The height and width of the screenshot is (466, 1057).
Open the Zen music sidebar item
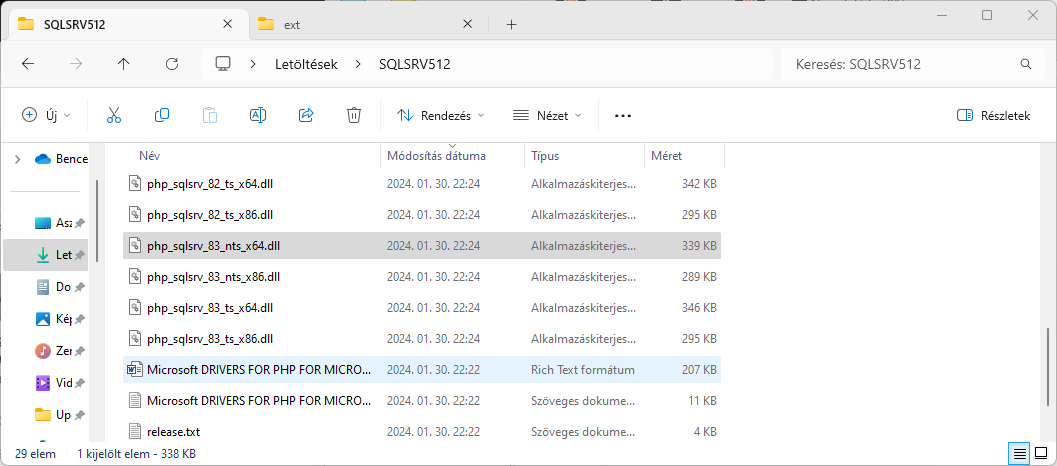[59, 351]
